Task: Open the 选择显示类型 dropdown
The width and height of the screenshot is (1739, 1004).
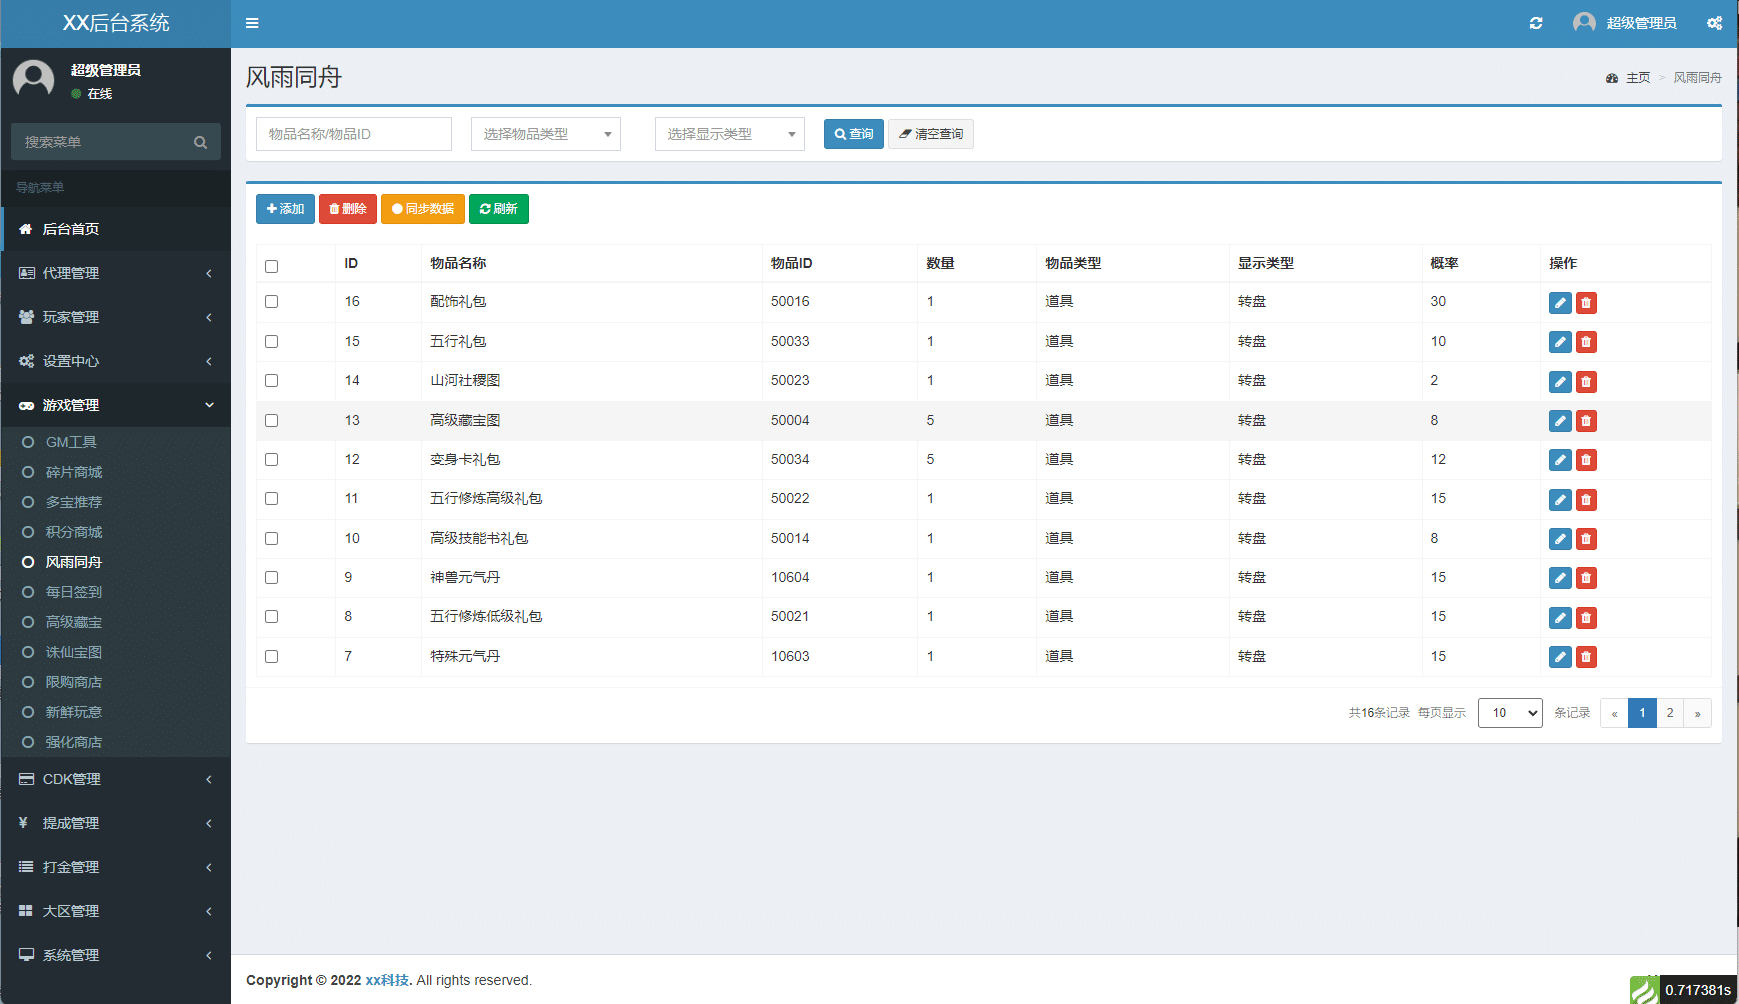Action: [x=729, y=133]
